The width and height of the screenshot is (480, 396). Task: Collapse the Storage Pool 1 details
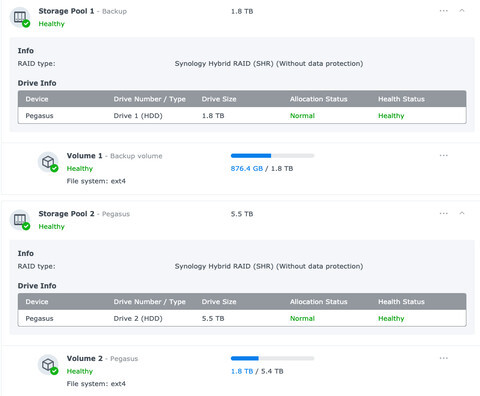(x=462, y=11)
